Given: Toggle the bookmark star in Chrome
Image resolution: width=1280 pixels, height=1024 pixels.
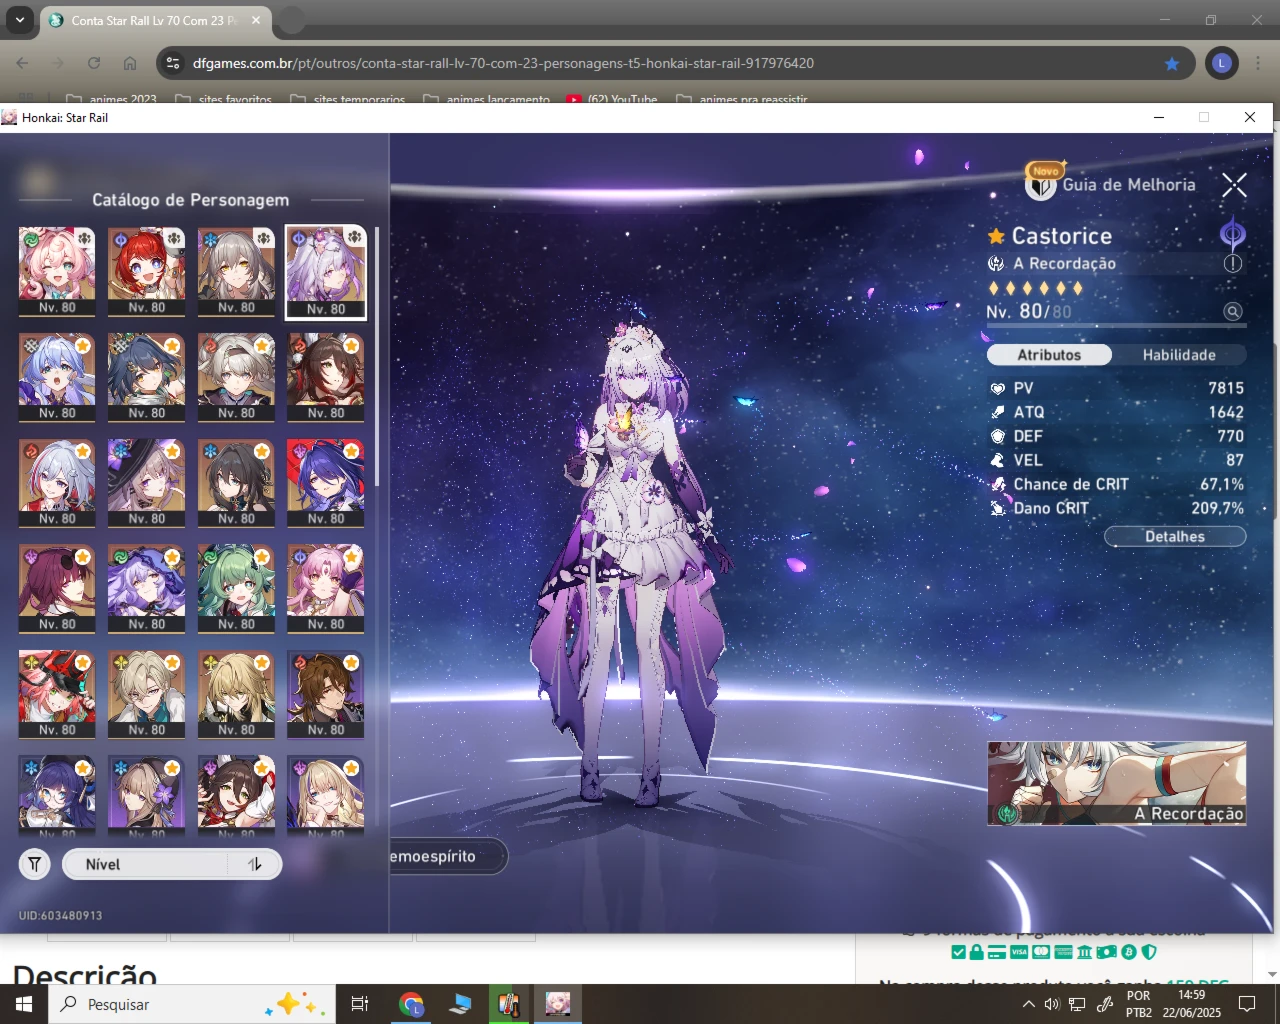Looking at the screenshot, I should pyautogui.click(x=1172, y=63).
